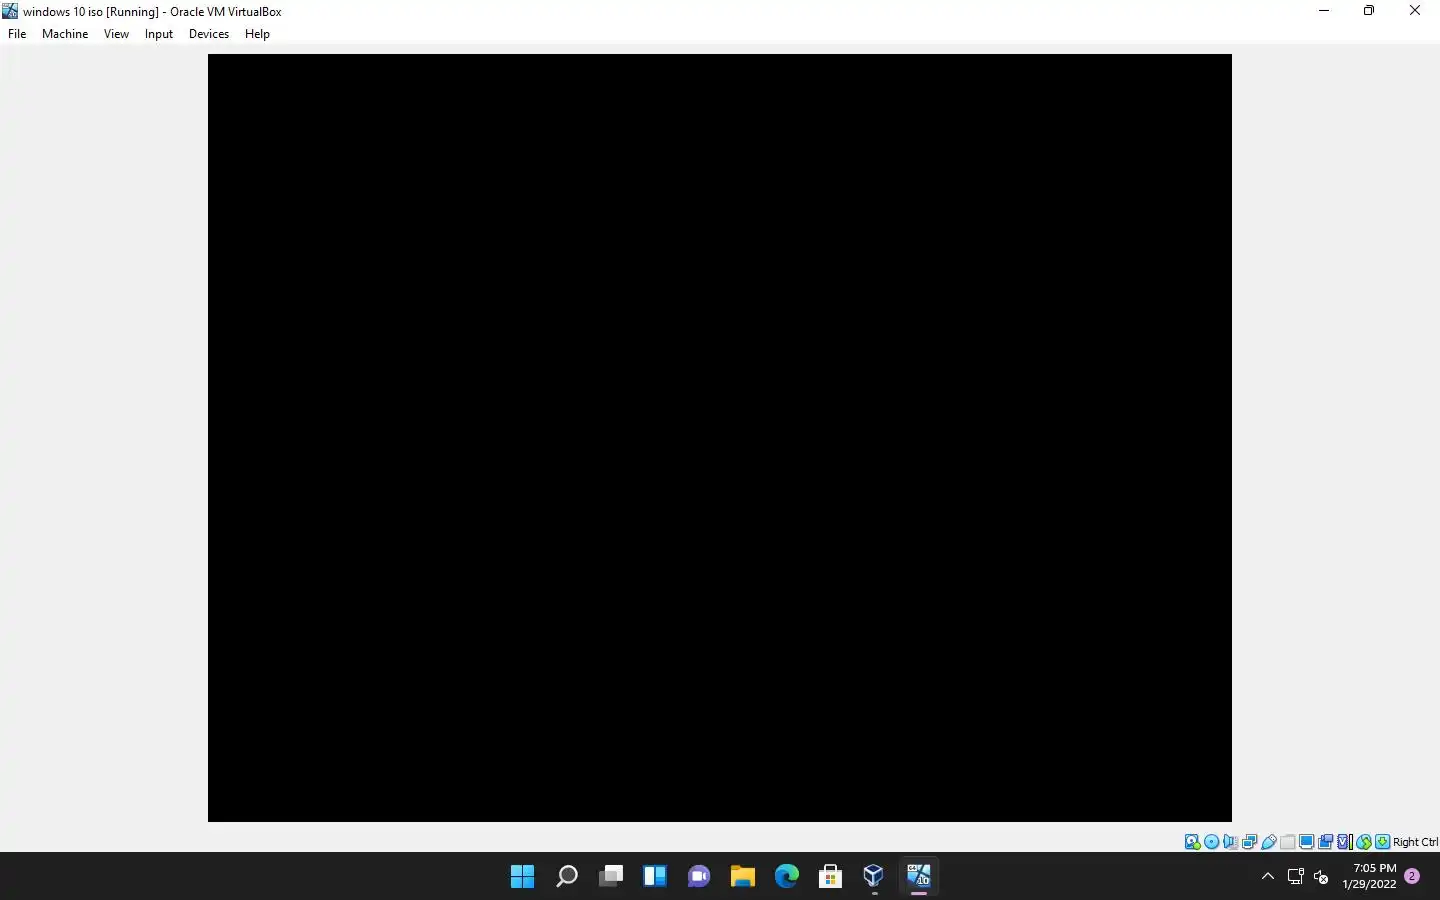Open taskbar Search

566,877
